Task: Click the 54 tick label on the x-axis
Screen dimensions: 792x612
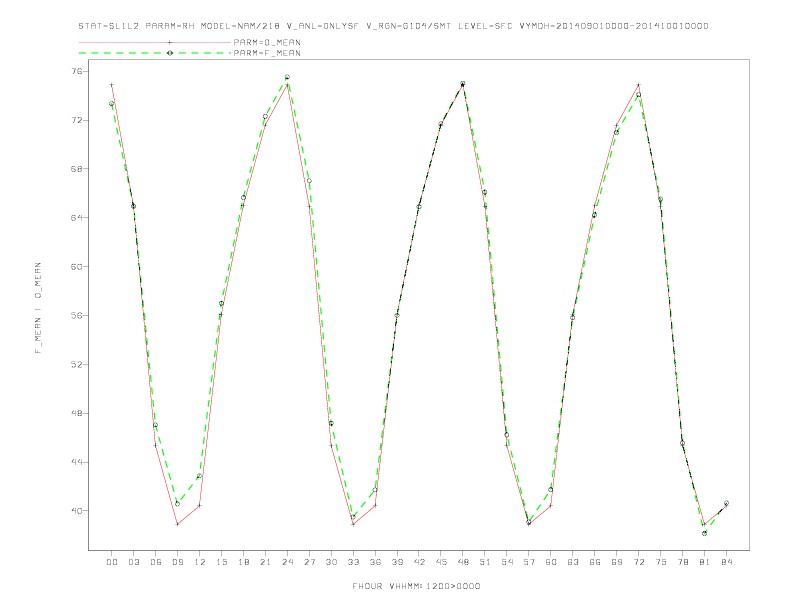Action: (x=507, y=562)
